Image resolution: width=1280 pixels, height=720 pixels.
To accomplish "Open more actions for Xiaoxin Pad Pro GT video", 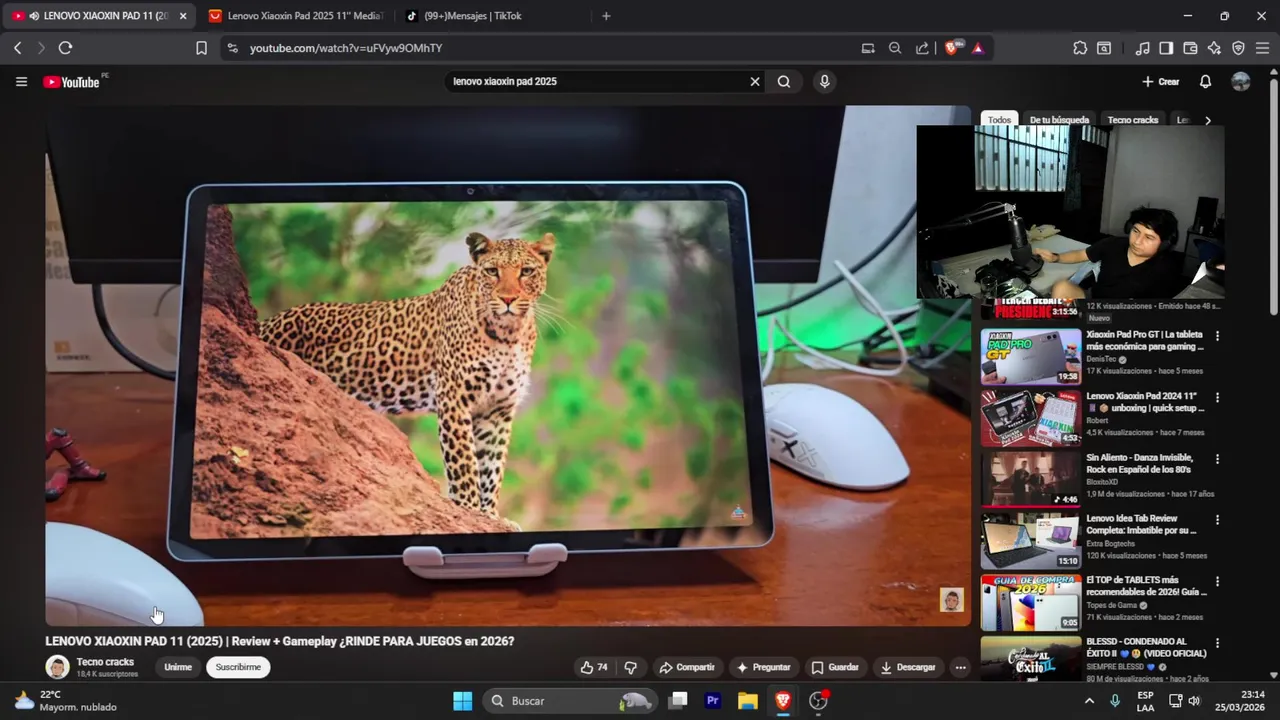I will tap(1217, 336).
